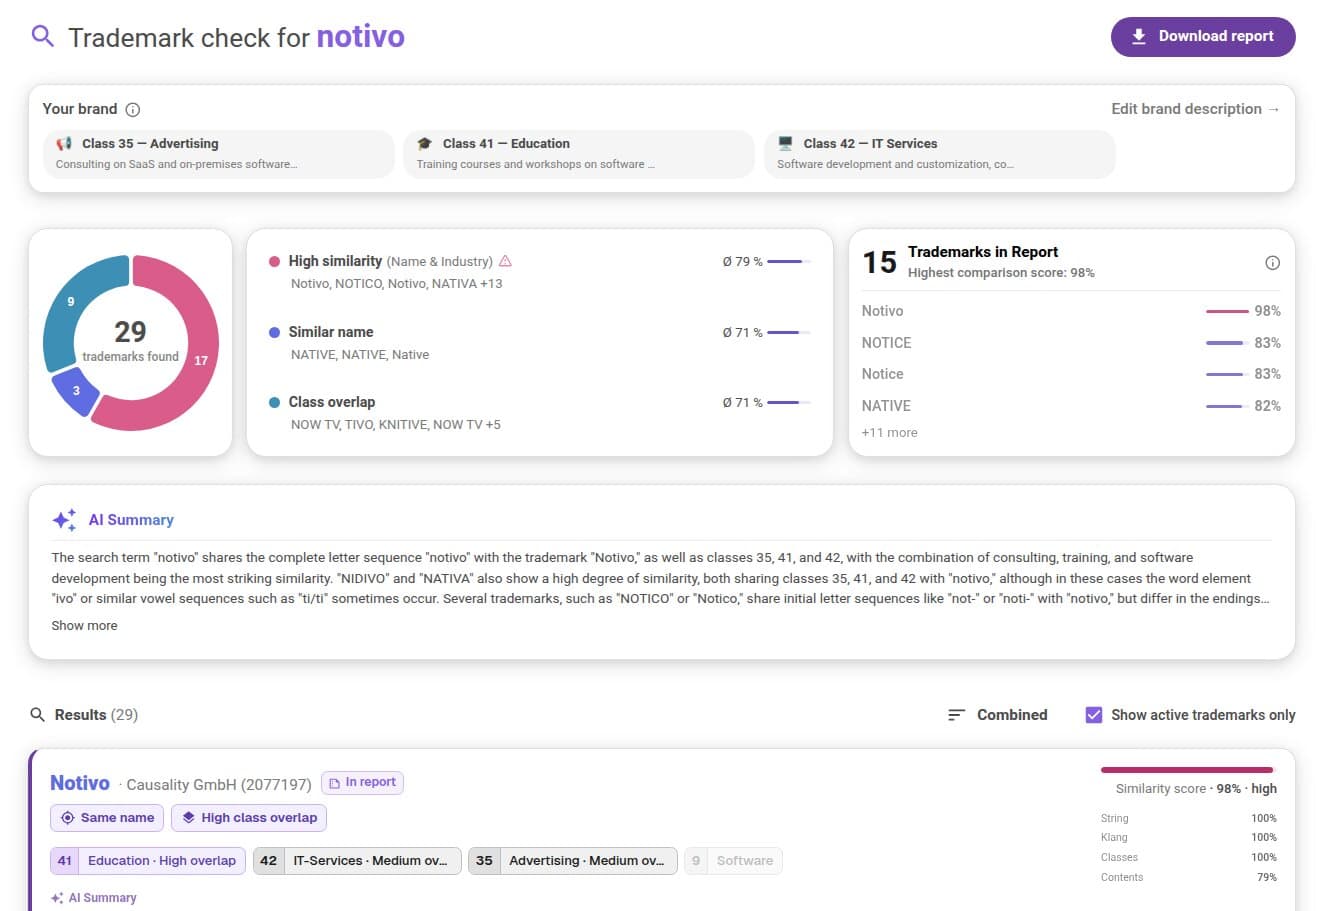Select the 35 Advertising Medium overlap chip
Image resolution: width=1329 pixels, height=911 pixels.
pyautogui.click(x=573, y=861)
